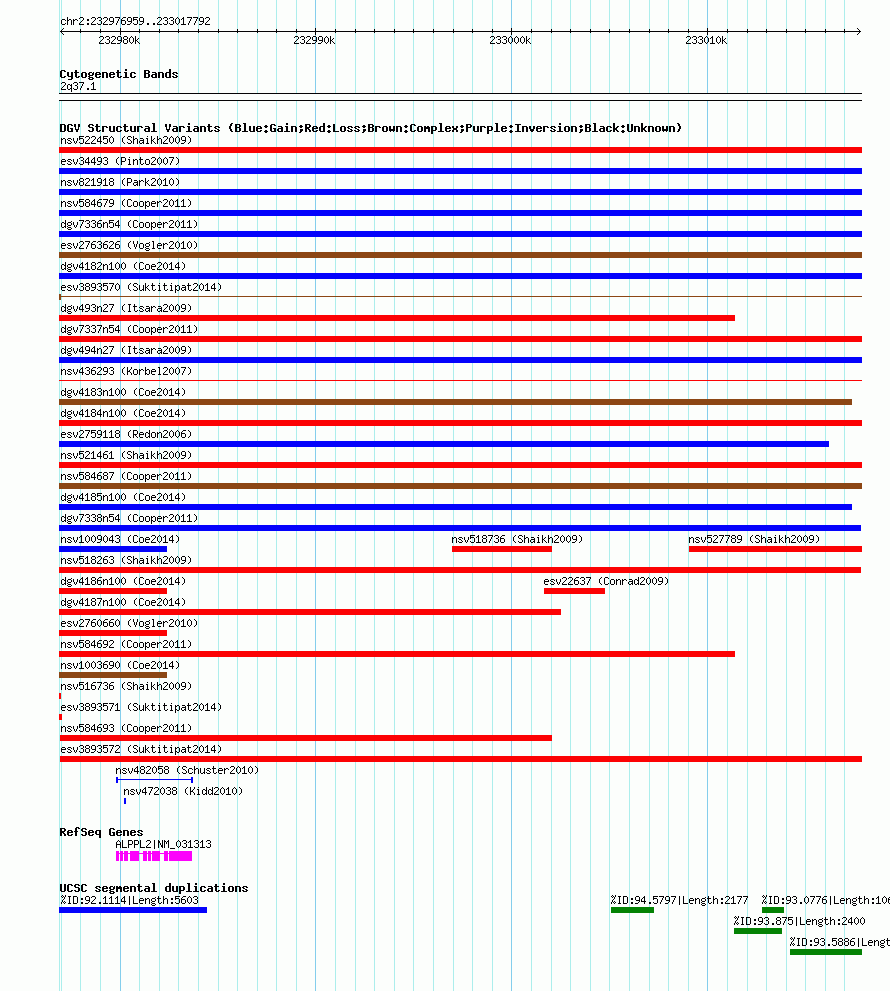890x991 pixels.
Task: Click the red nsv518736 loss bar
Action: click(502, 549)
